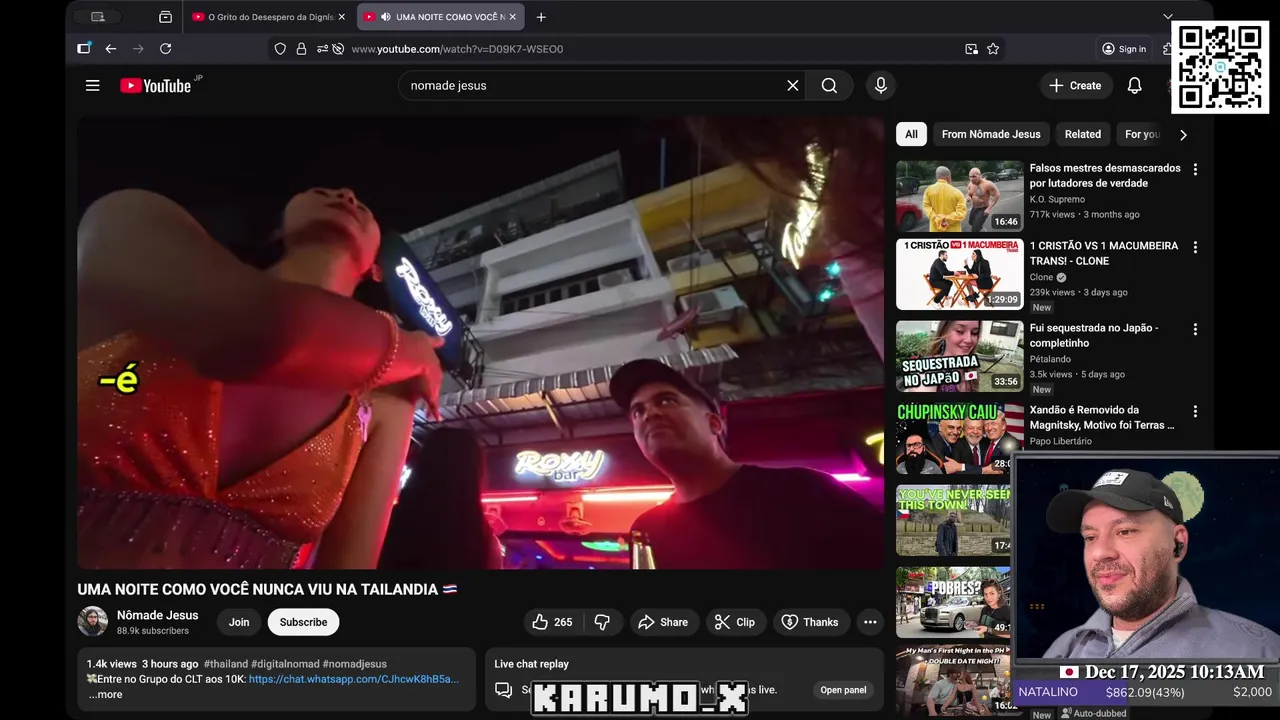The height and width of the screenshot is (720, 1280).
Task: Click on the video player
Action: (x=481, y=343)
